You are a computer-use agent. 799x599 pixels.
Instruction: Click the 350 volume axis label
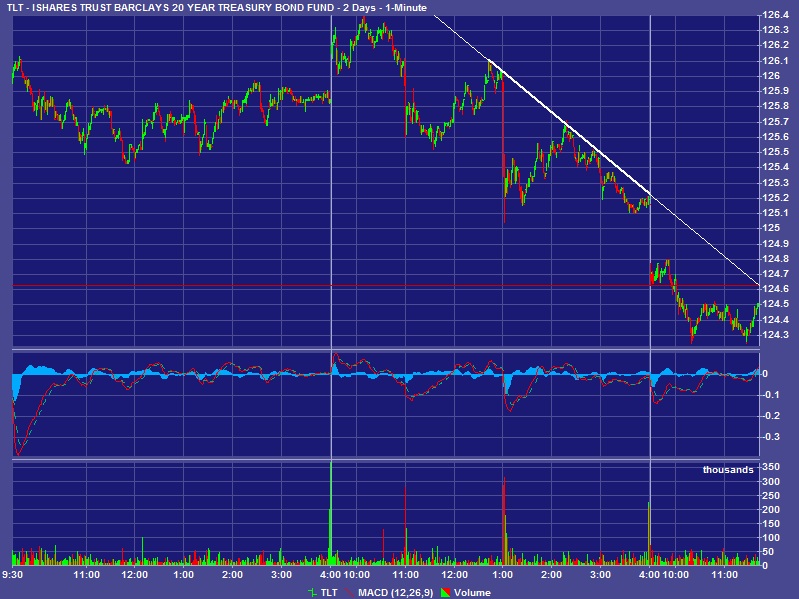pyautogui.click(x=771, y=467)
